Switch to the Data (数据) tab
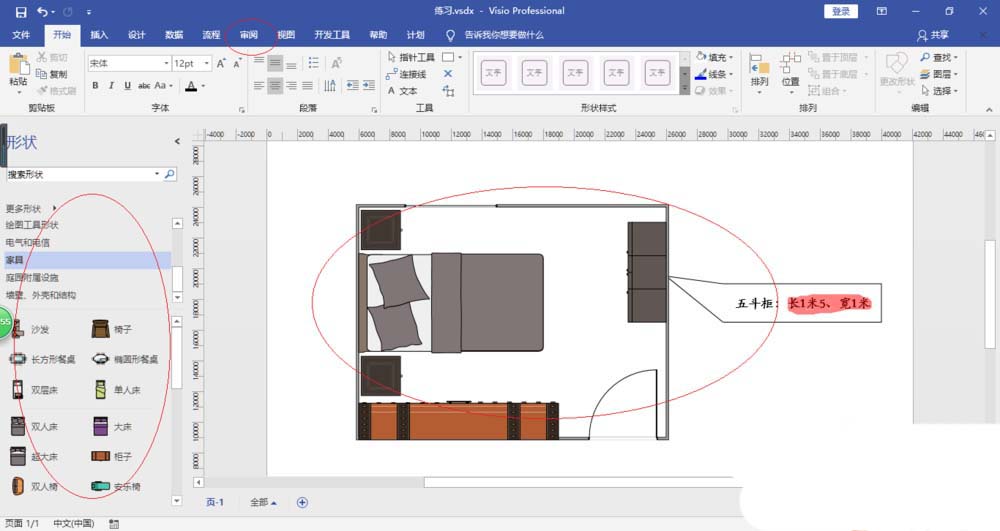Screen dimensions: 1000x531 click(174, 35)
